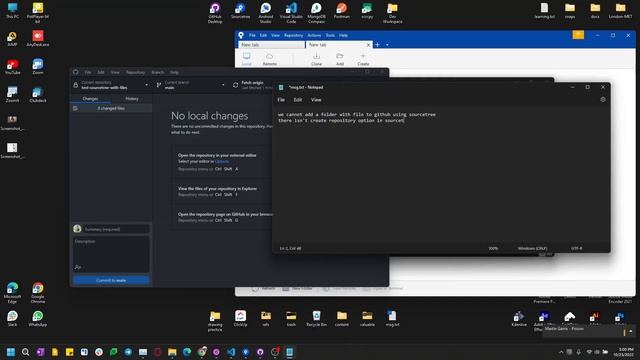Open the Slack desktop shortcut
Screen dimensions: 640x360
12,319
